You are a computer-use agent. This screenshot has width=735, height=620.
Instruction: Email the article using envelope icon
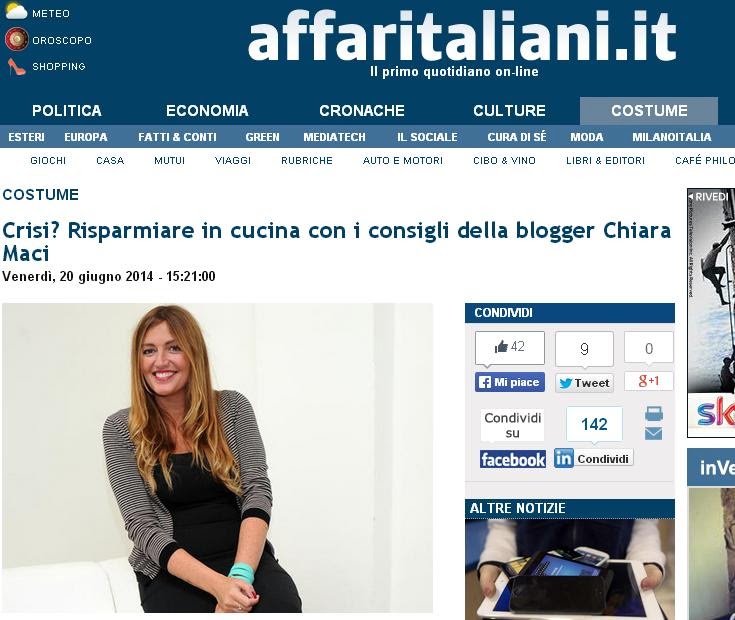pyautogui.click(x=653, y=433)
